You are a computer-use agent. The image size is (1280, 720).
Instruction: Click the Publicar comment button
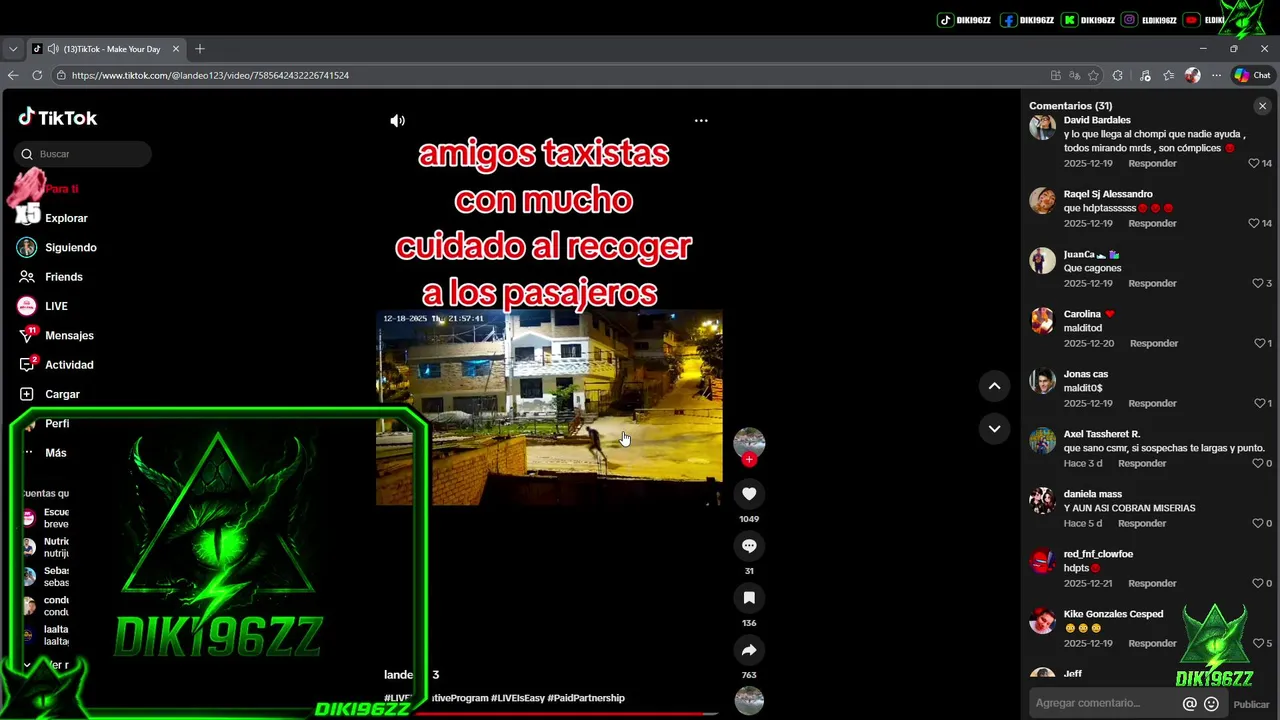tap(1251, 704)
